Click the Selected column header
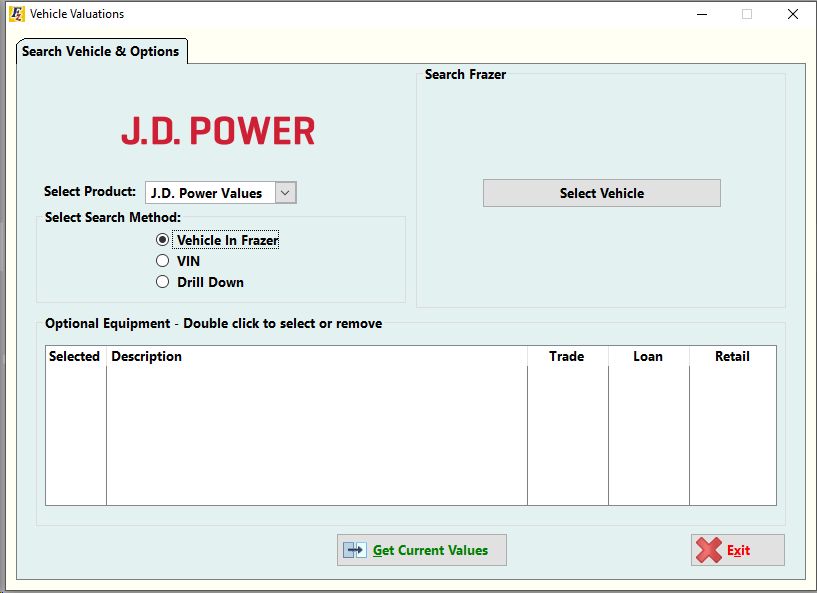Viewport: 817px width, 593px height. (x=75, y=356)
